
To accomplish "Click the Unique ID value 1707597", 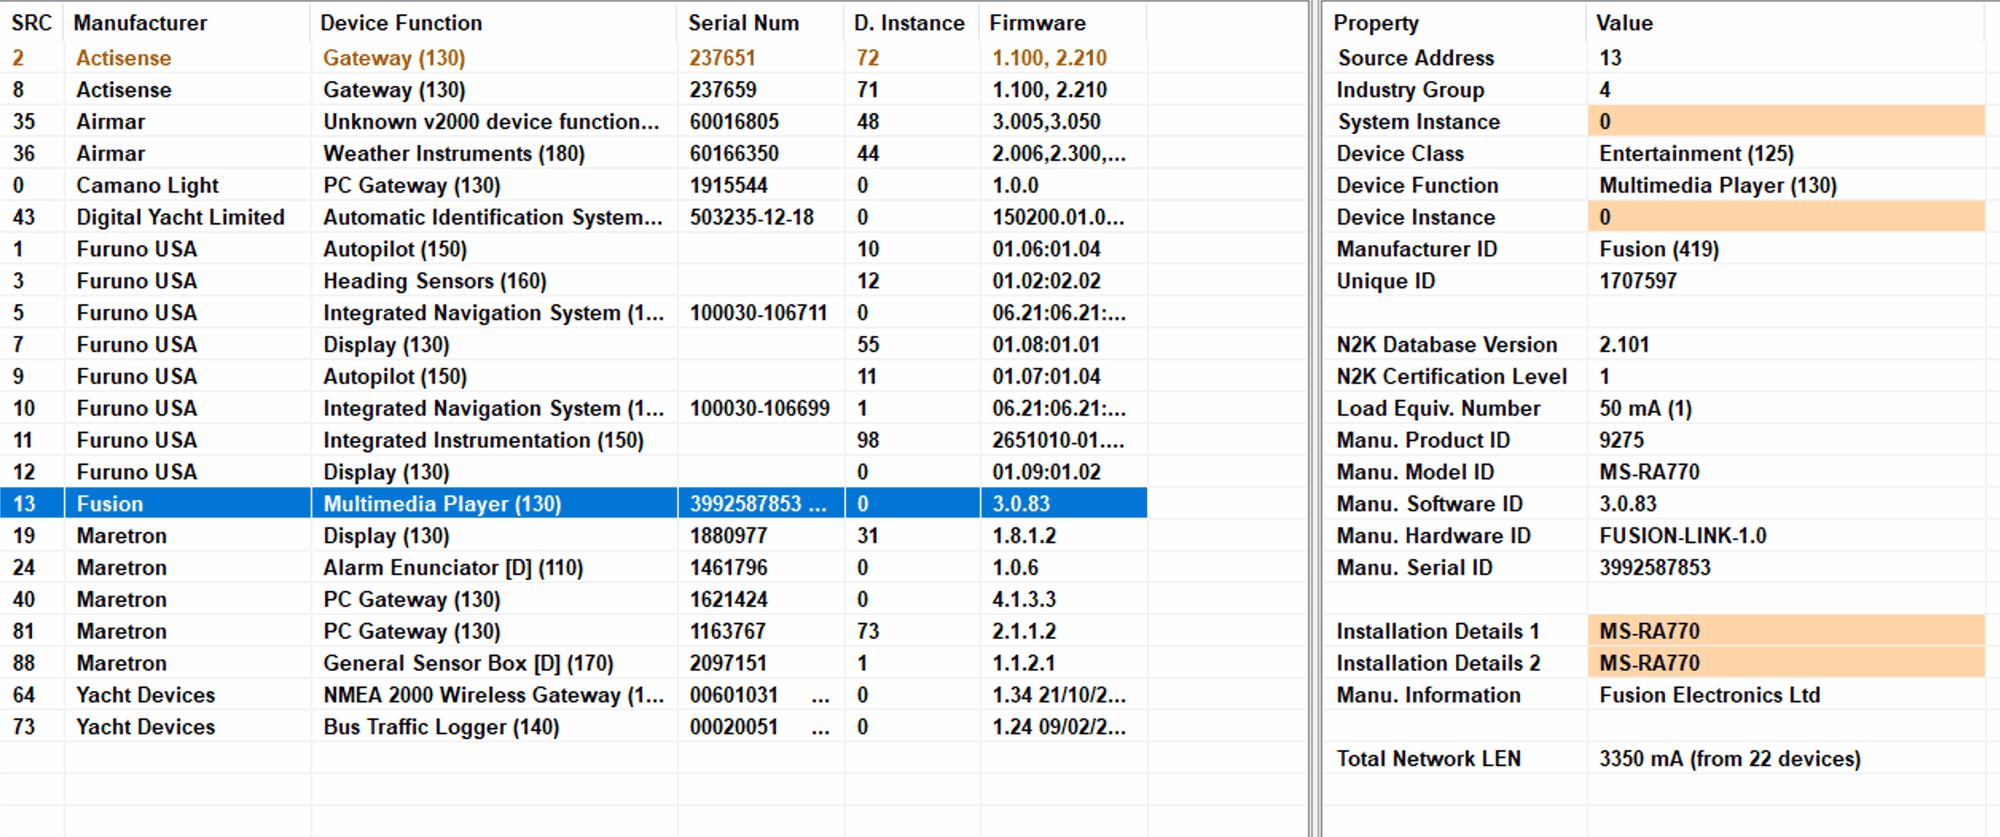I will pyautogui.click(x=1638, y=281).
